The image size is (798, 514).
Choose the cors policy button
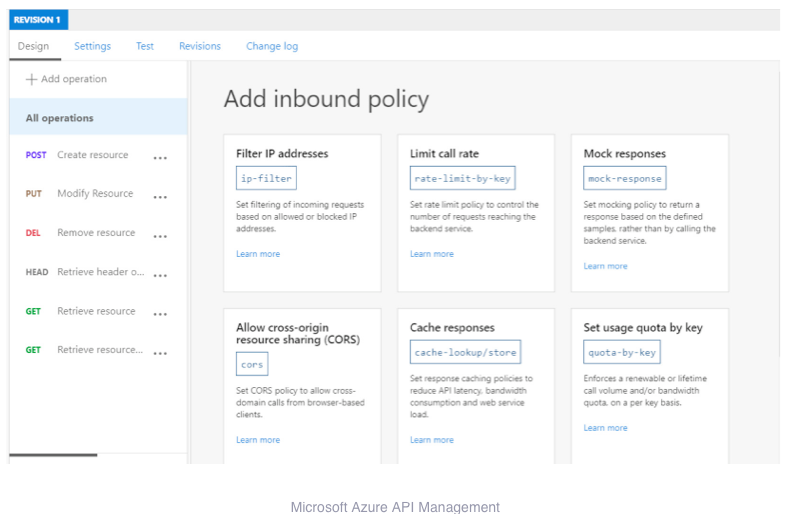252,364
